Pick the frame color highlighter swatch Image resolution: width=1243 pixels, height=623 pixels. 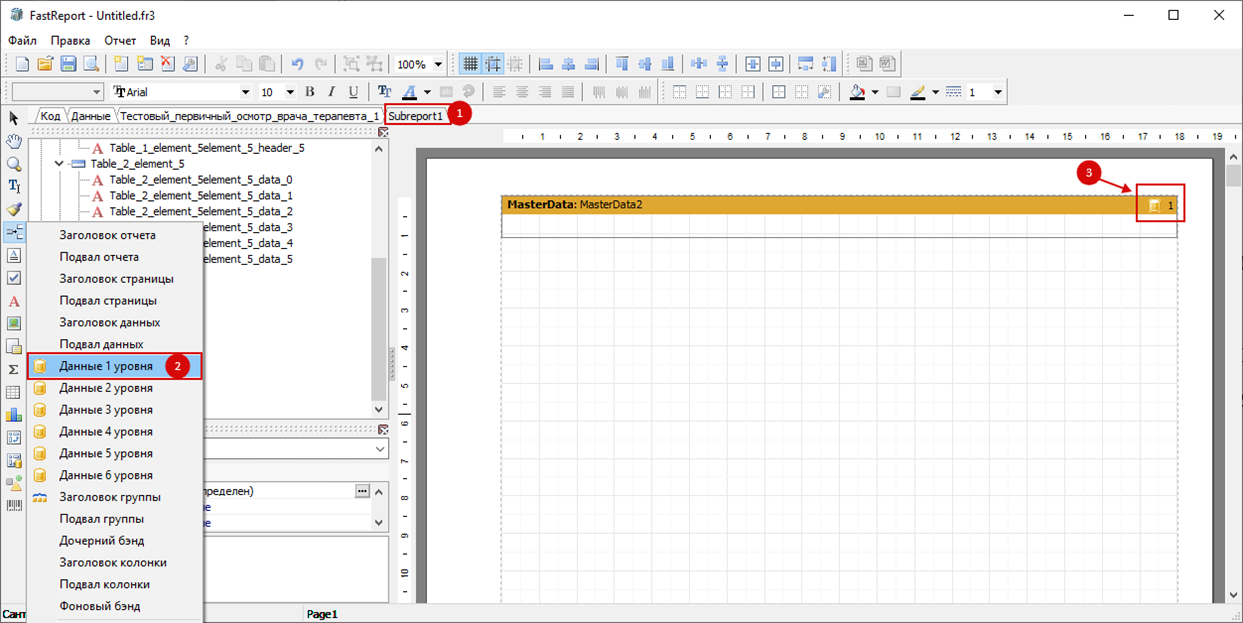tap(918, 92)
